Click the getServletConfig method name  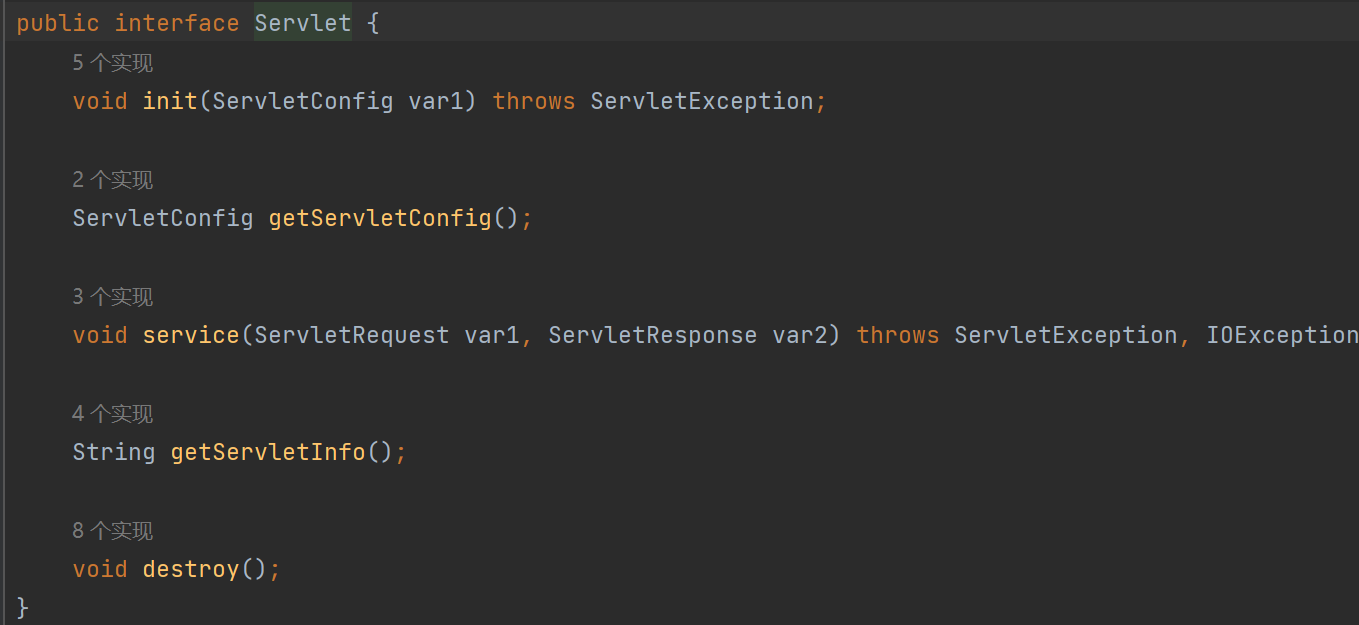pyautogui.click(x=380, y=218)
